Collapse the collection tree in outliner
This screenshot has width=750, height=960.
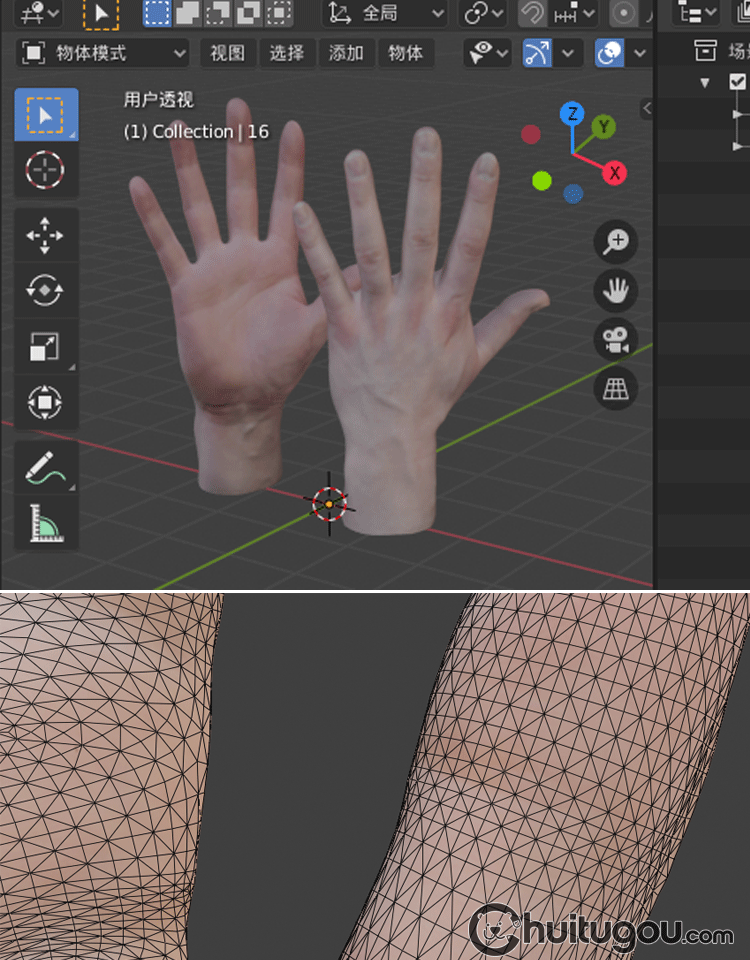[x=705, y=83]
